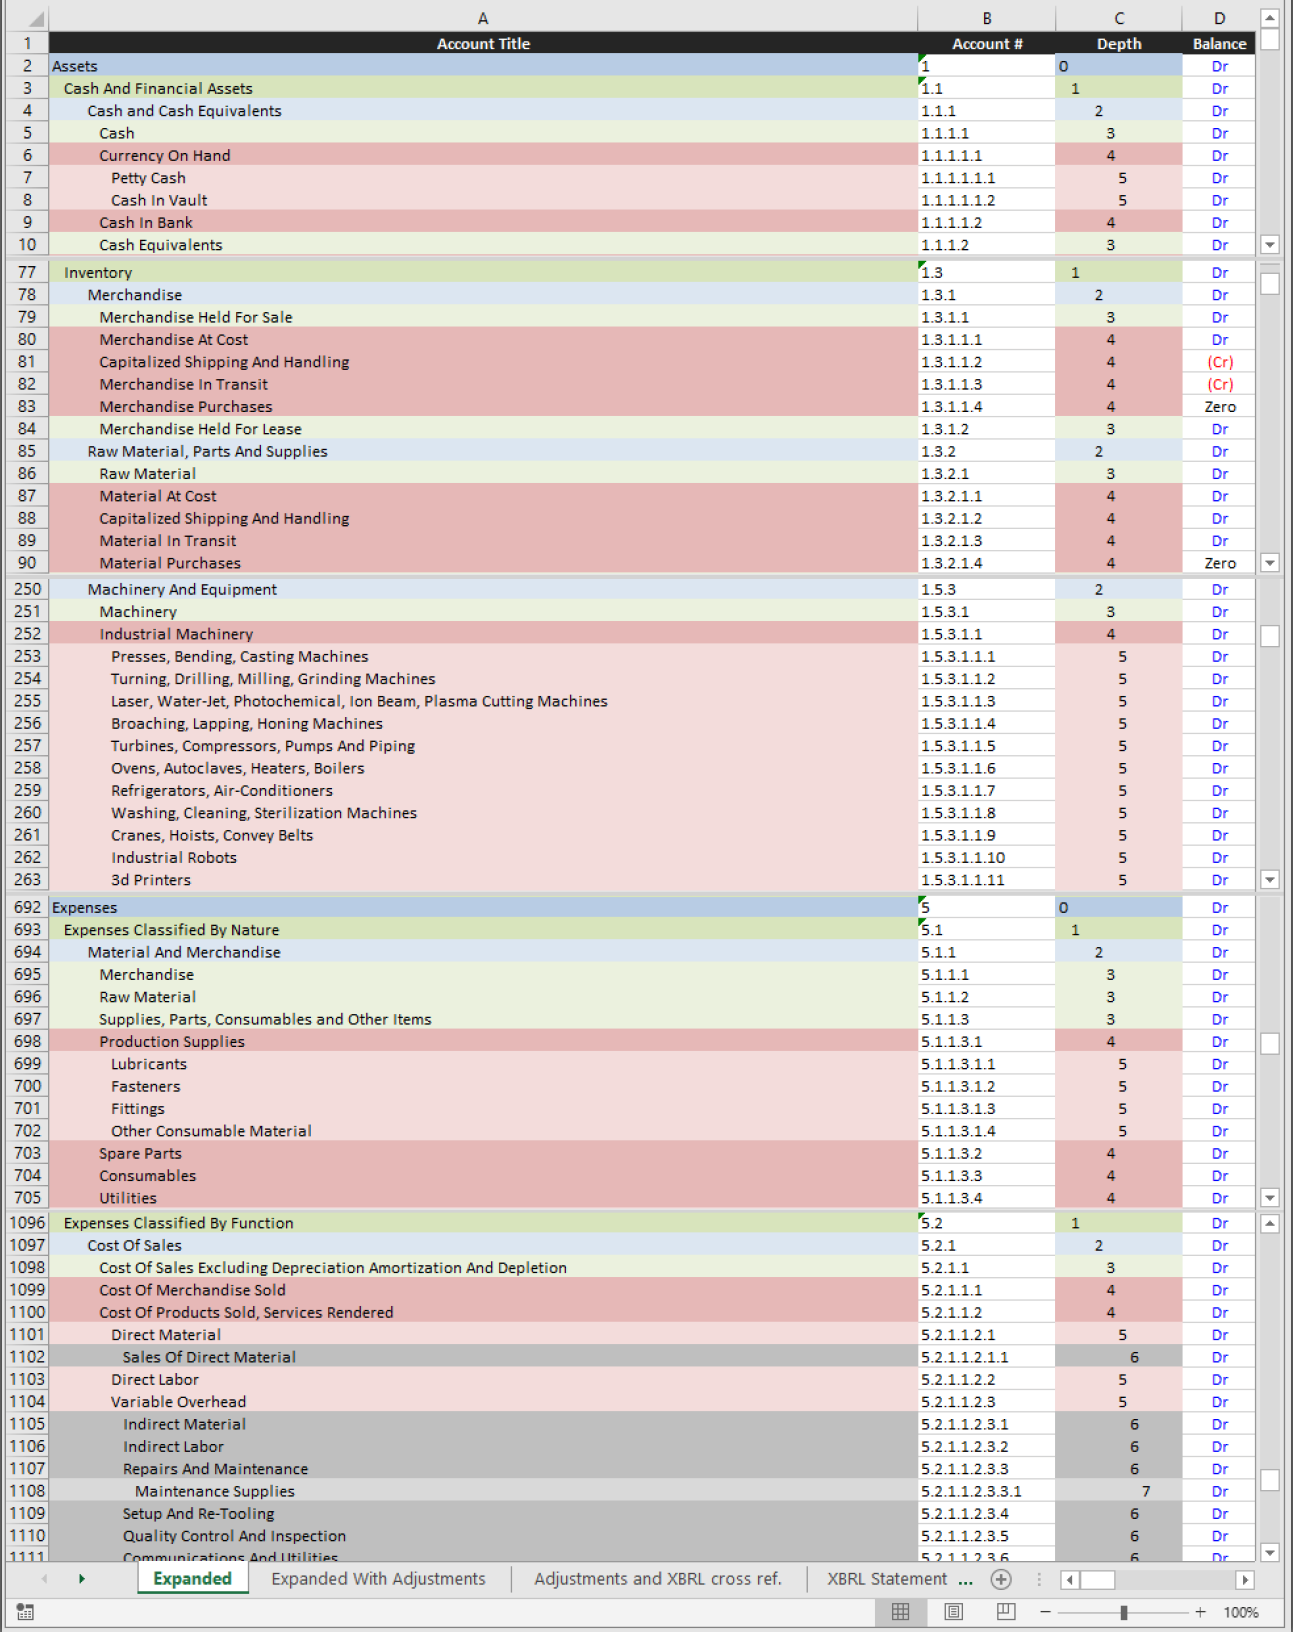Select the Lubricants cell

point(483,1064)
